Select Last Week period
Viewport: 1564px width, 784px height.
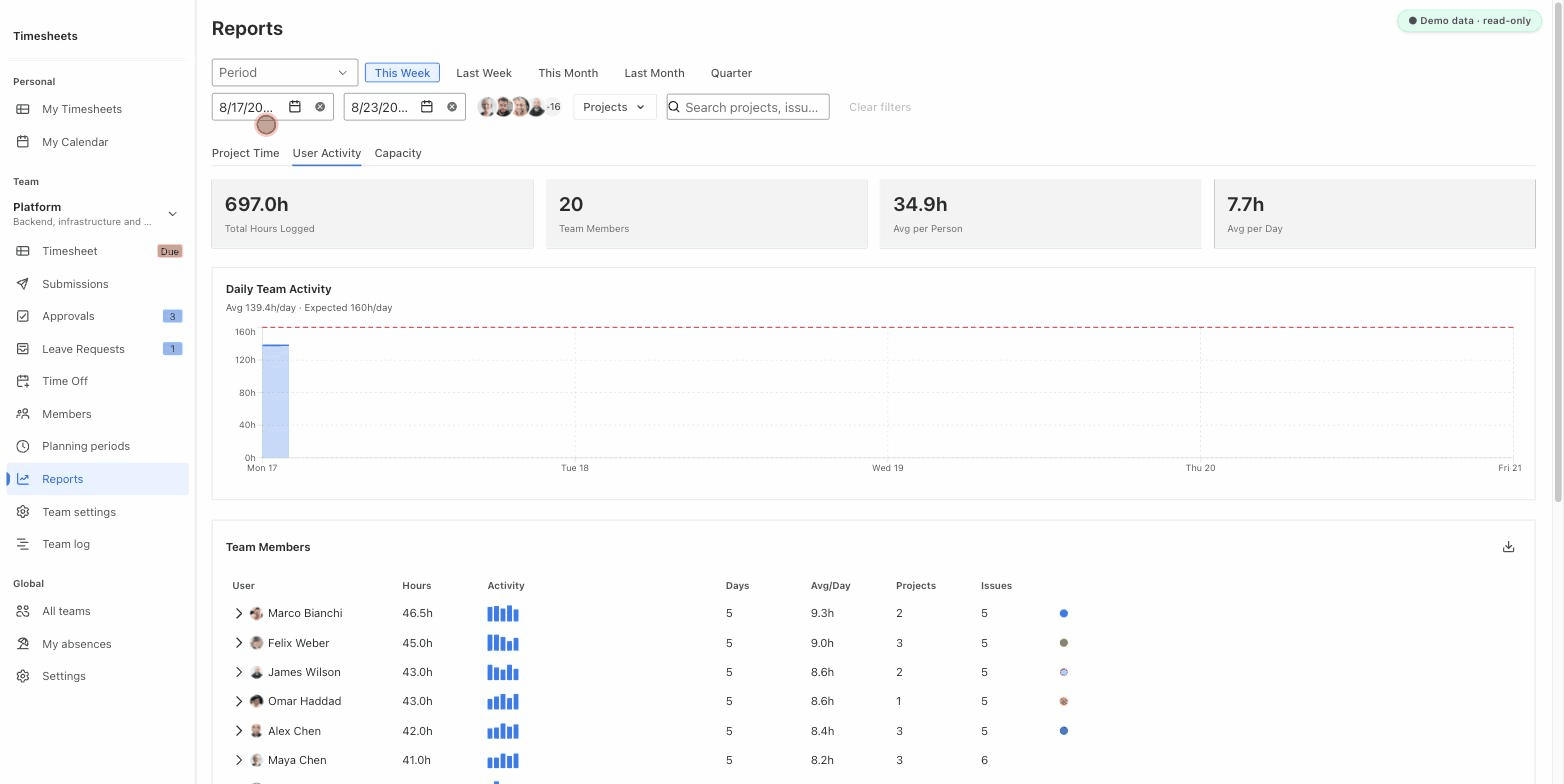484,73
